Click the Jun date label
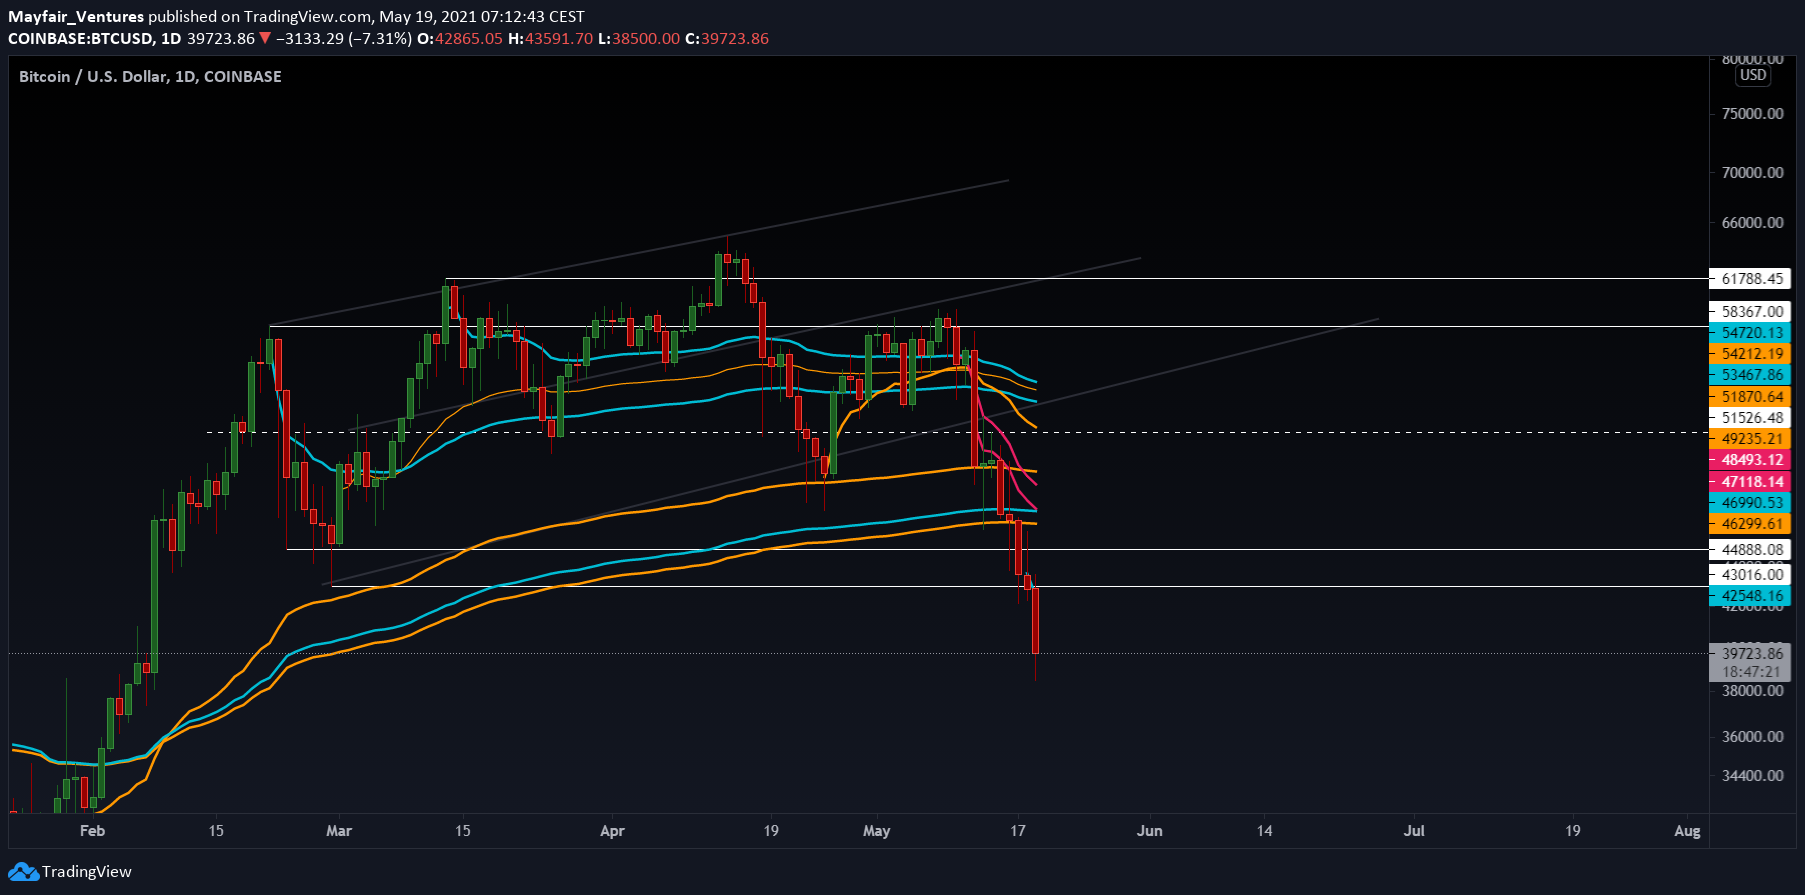This screenshot has width=1805, height=895. 1150,831
